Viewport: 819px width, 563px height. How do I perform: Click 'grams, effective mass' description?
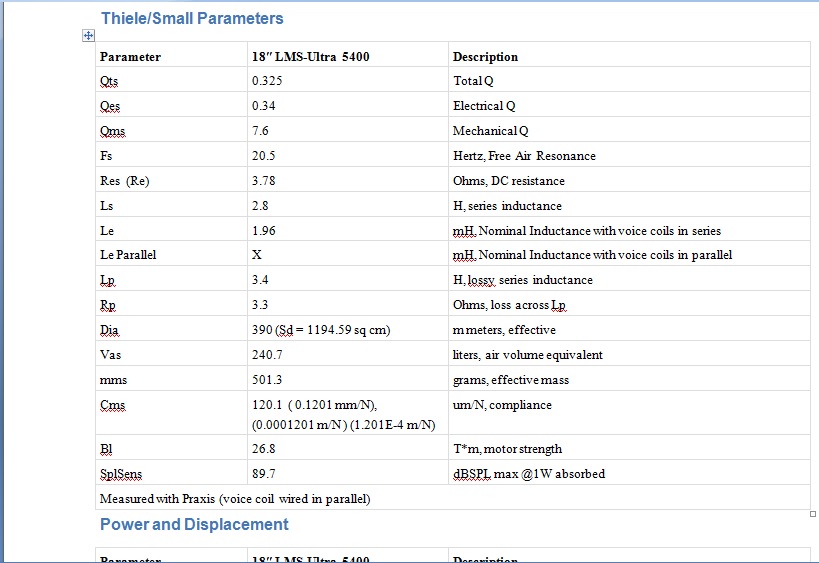(511, 380)
